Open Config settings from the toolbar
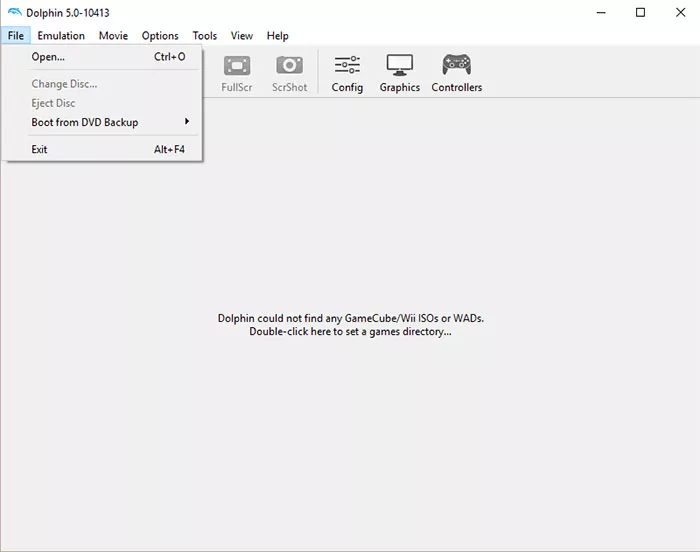 click(347, 73)
